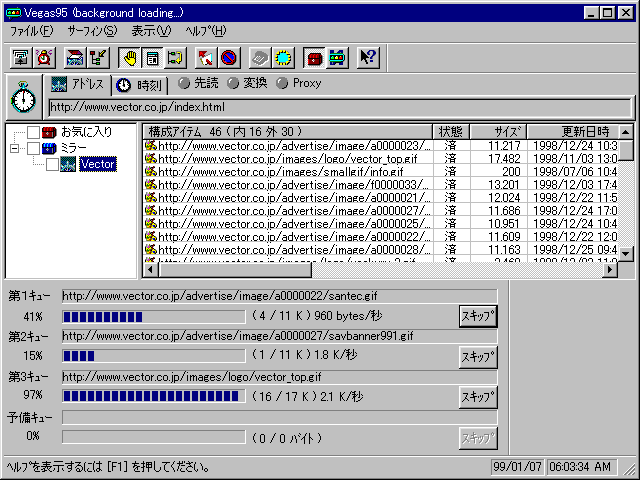The width and height of the screenshot is (640, 480).
Task: Toggle the red treasure chest toolbar icon
Action: click(x=314, y=58)
